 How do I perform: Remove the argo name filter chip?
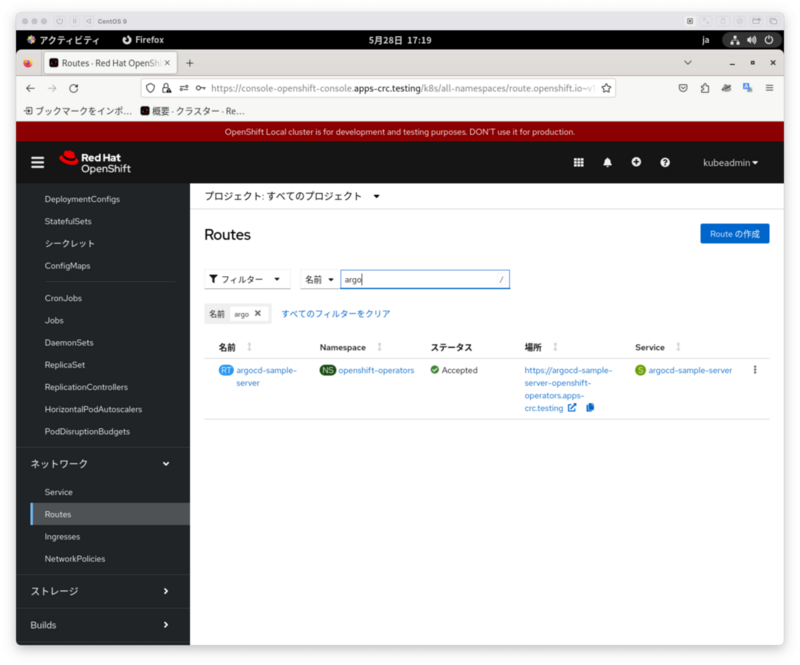click(258, 313)
